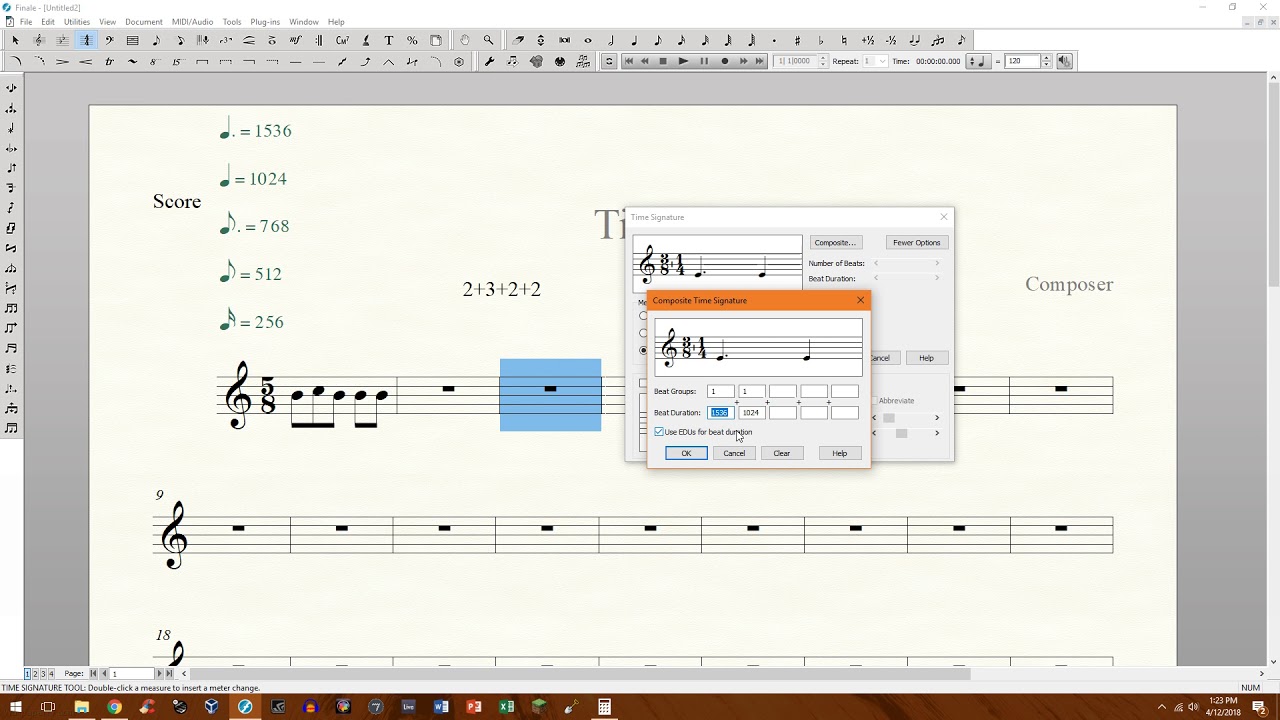Screen dimensions: 1280x720
Task: Click the playback measure stepper arrows
Action: click(824, 61)
